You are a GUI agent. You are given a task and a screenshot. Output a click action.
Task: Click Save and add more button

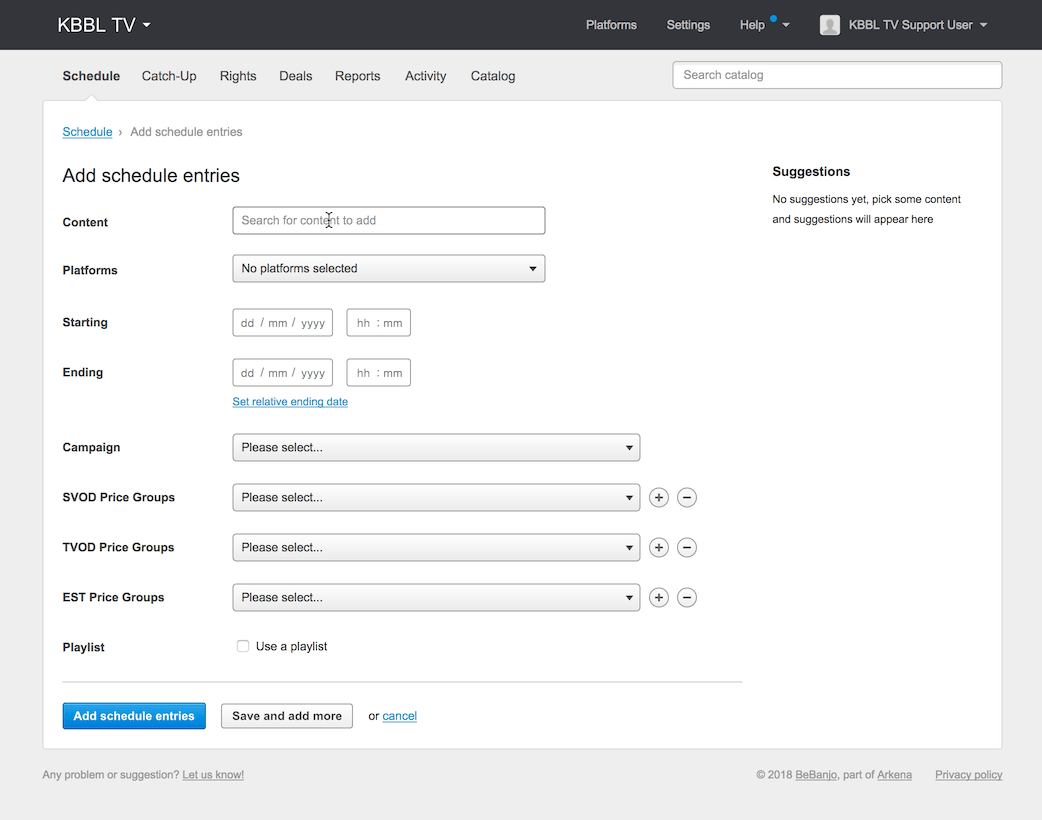click(x=287, y=716)
